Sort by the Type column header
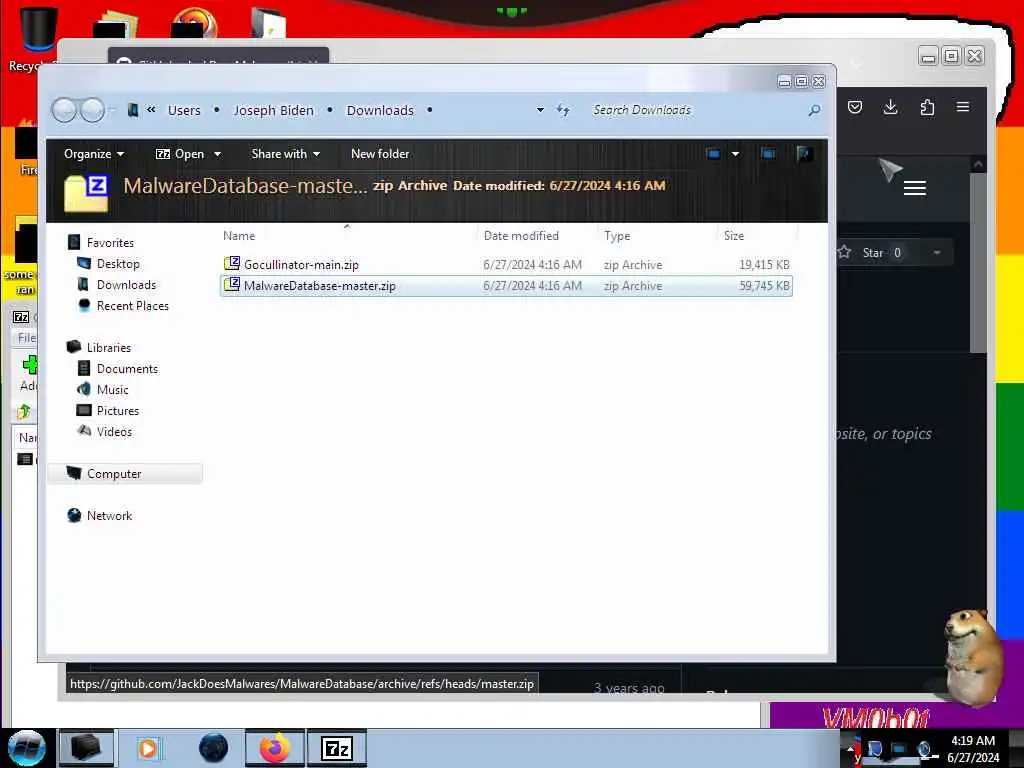1024x768 pixels. pyautogui.click(x=617, y=236)
